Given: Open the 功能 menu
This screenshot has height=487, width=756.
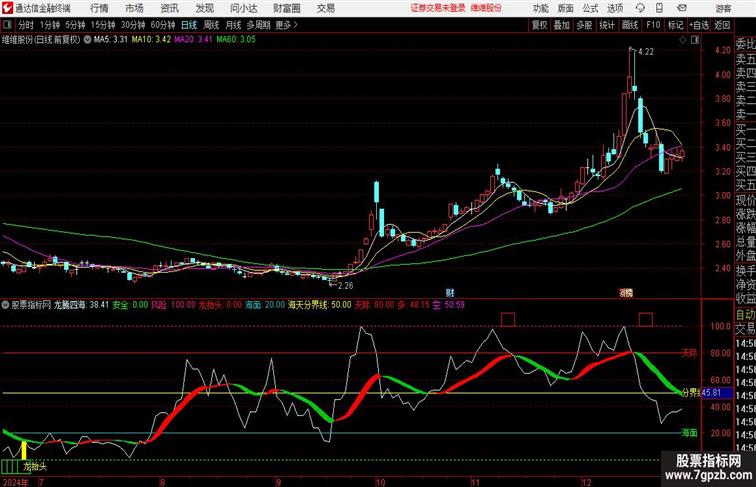Looking at the screenshot, I should click(x=540, y=8).
